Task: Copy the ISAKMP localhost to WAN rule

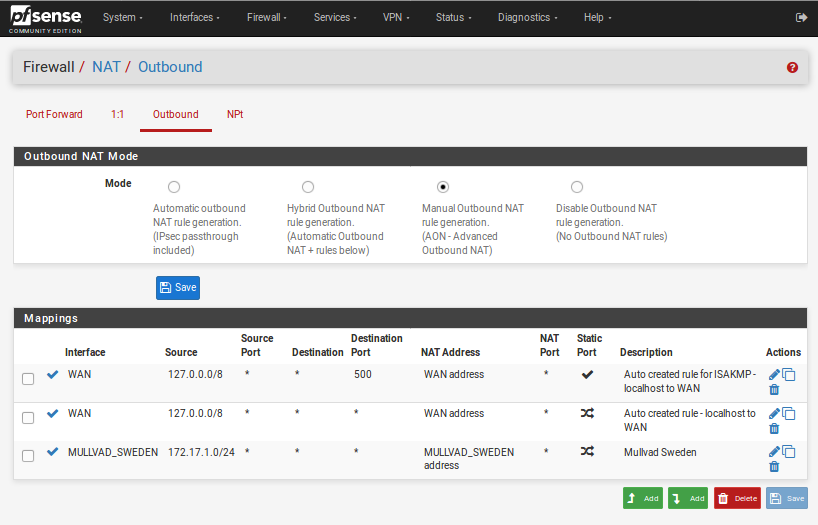Action: [789, 374]
